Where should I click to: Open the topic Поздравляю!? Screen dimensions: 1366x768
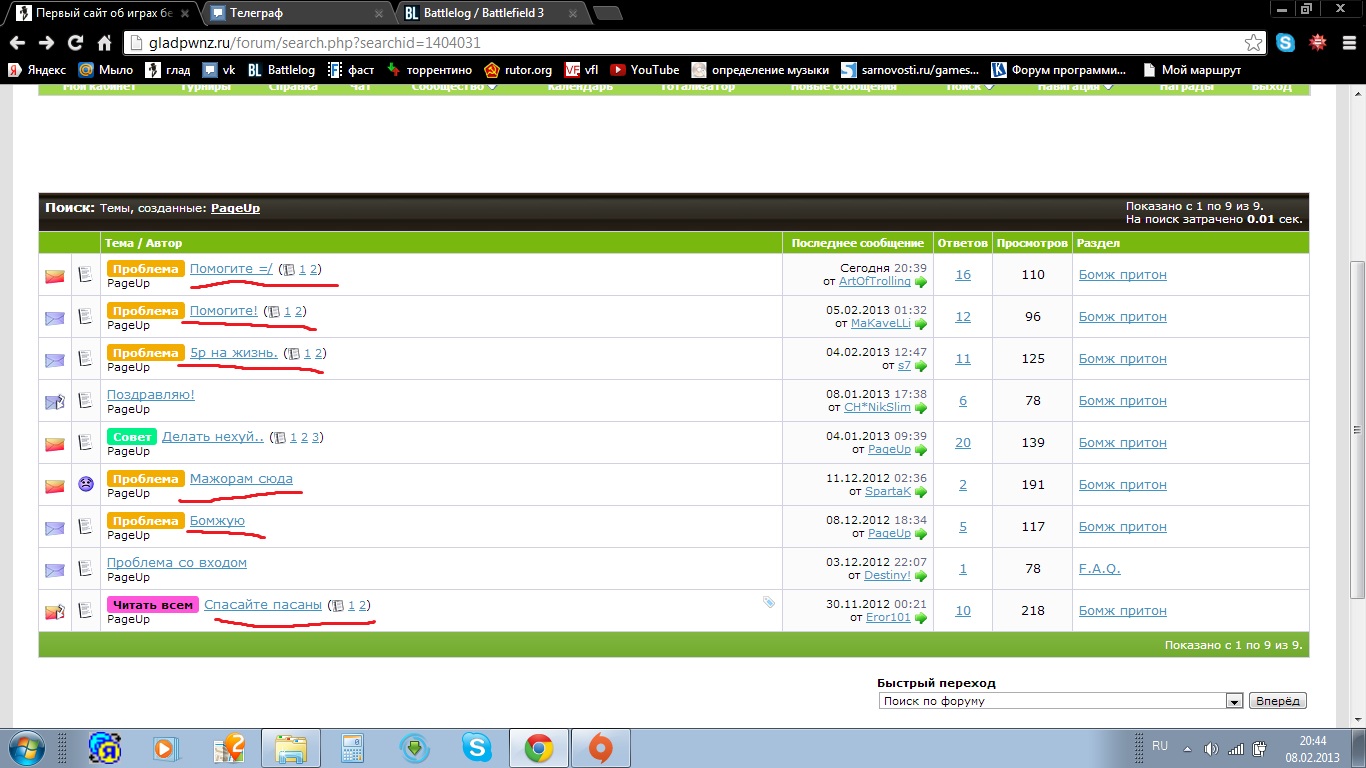151,395
